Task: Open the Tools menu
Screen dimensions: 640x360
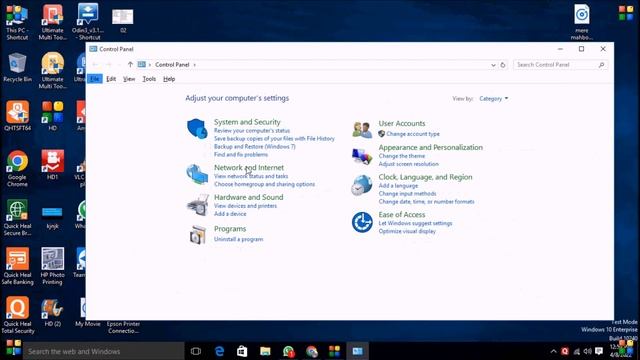Action: (149, 79)
